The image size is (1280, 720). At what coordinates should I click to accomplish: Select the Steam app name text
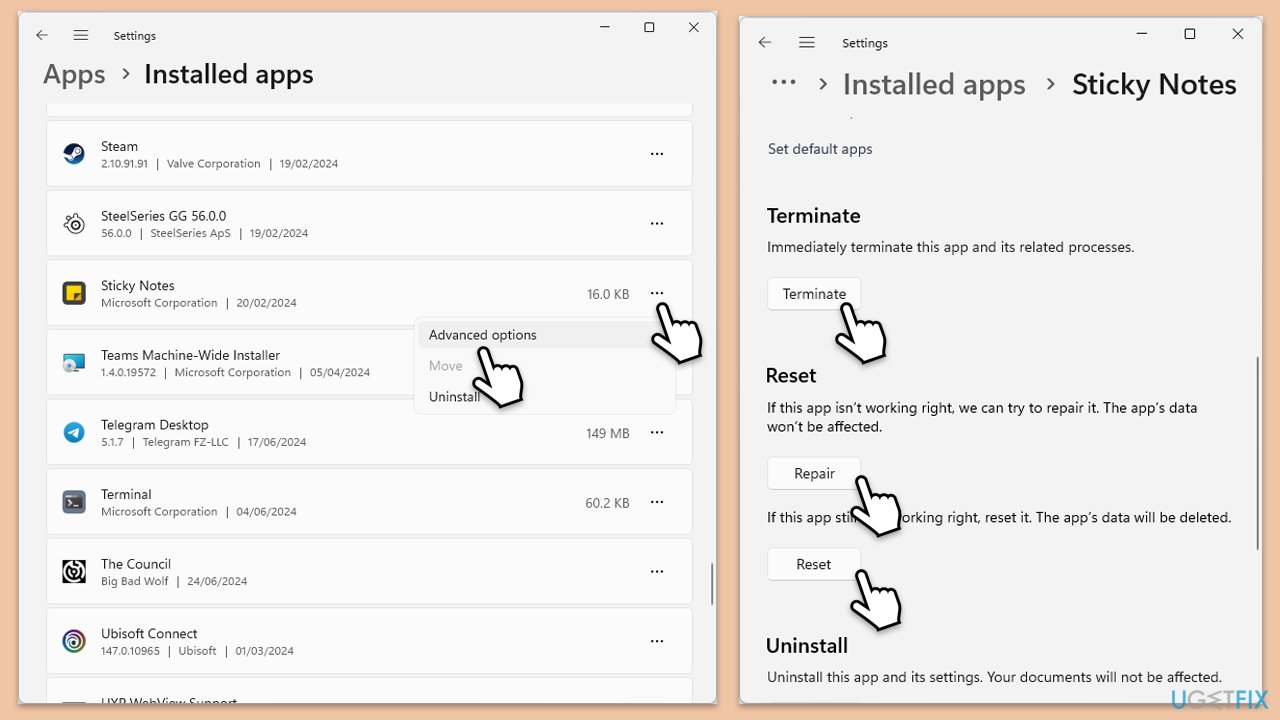coord(120,146)
